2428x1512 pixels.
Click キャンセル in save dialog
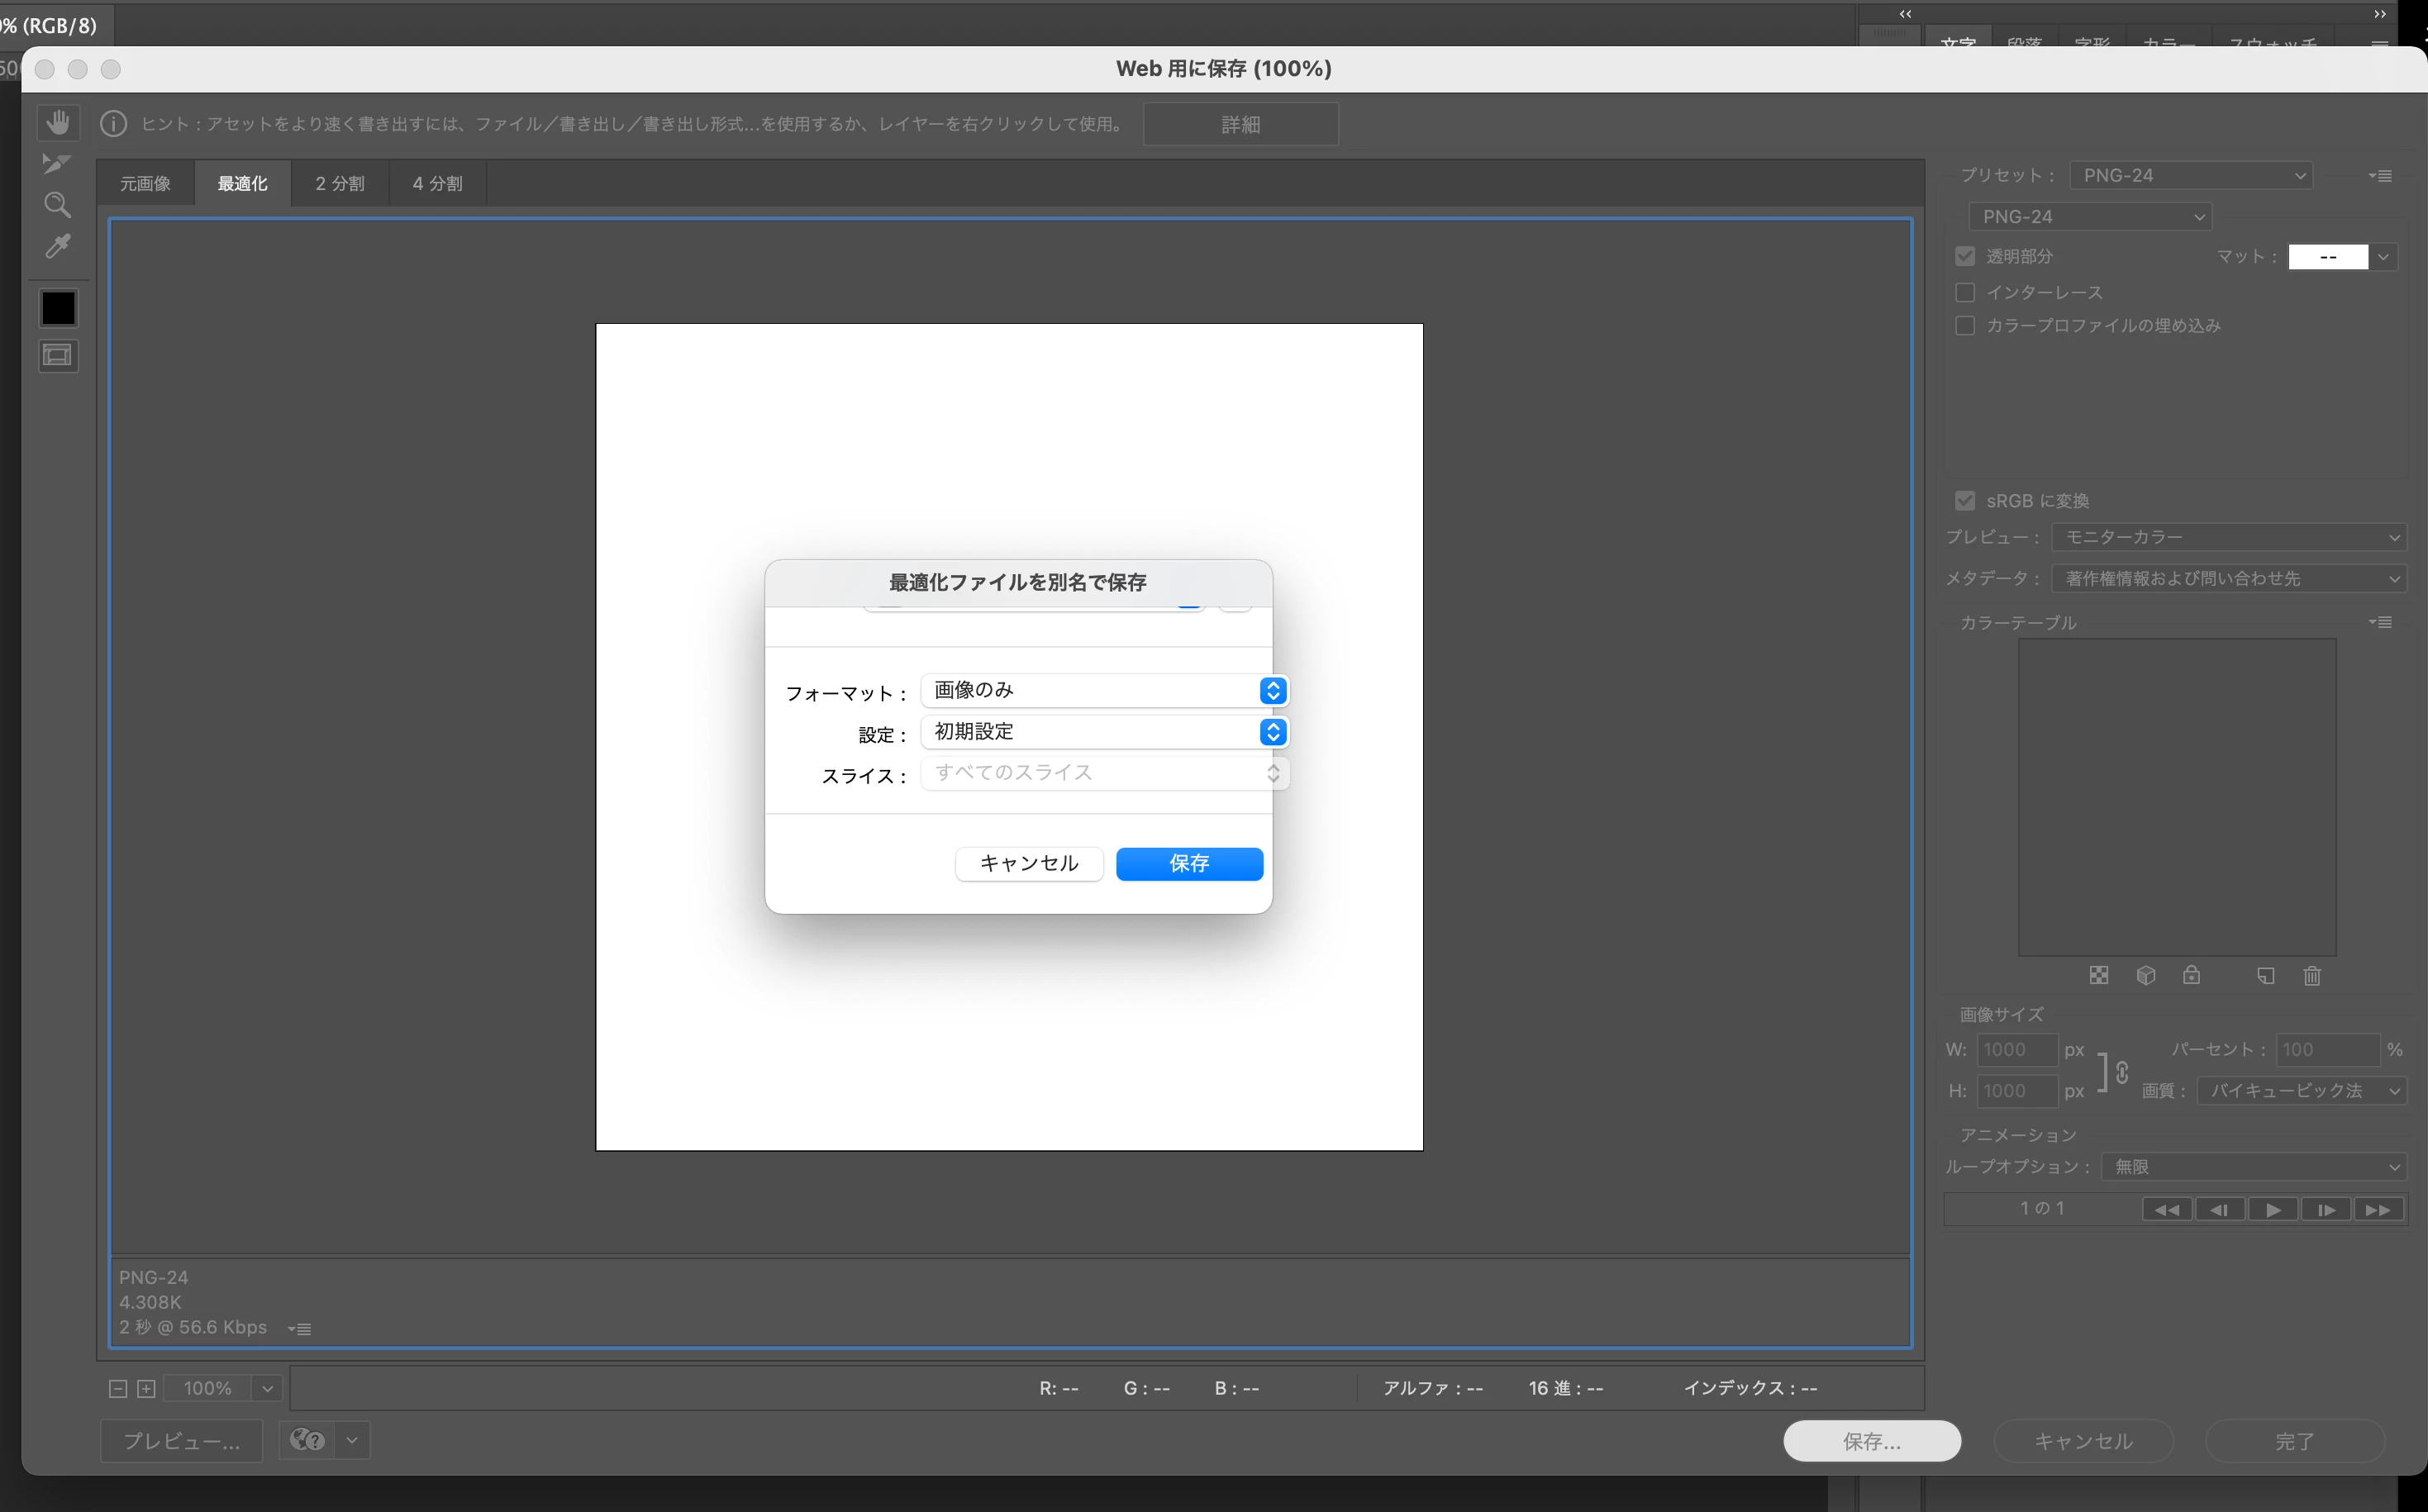point(1028,863)
